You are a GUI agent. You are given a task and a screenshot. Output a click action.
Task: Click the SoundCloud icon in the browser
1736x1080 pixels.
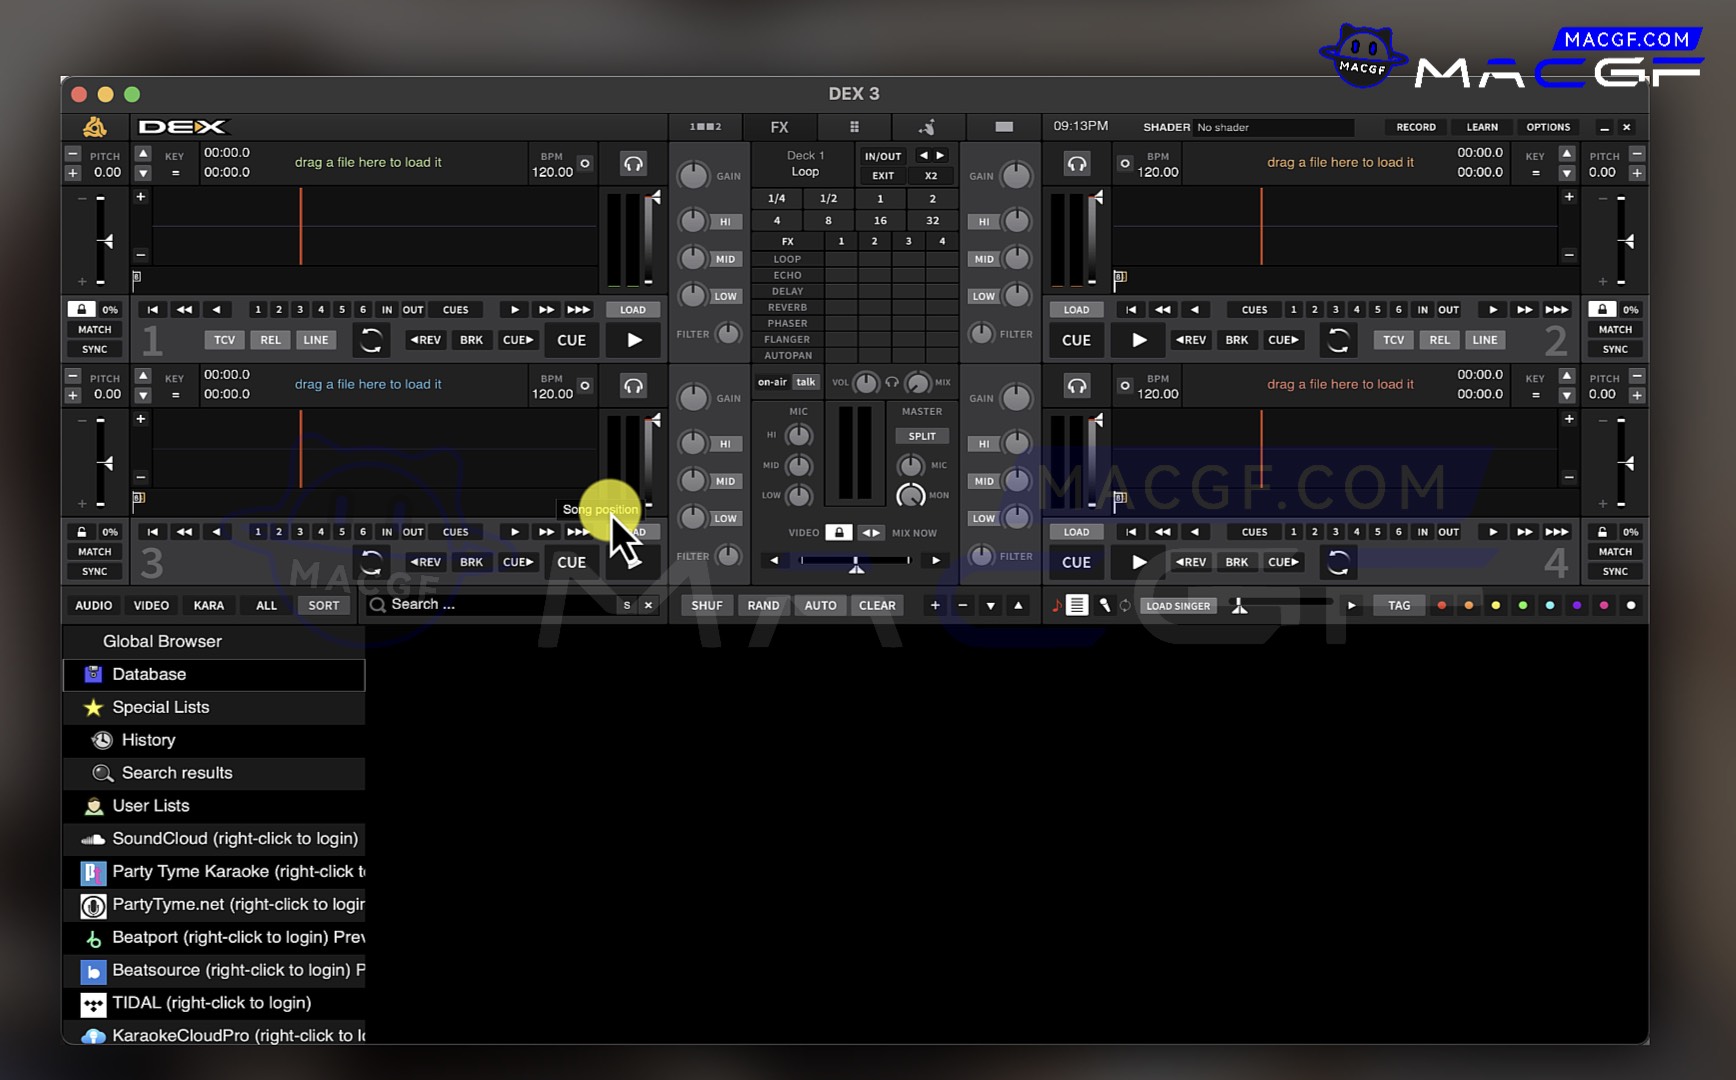coord(93,839)
